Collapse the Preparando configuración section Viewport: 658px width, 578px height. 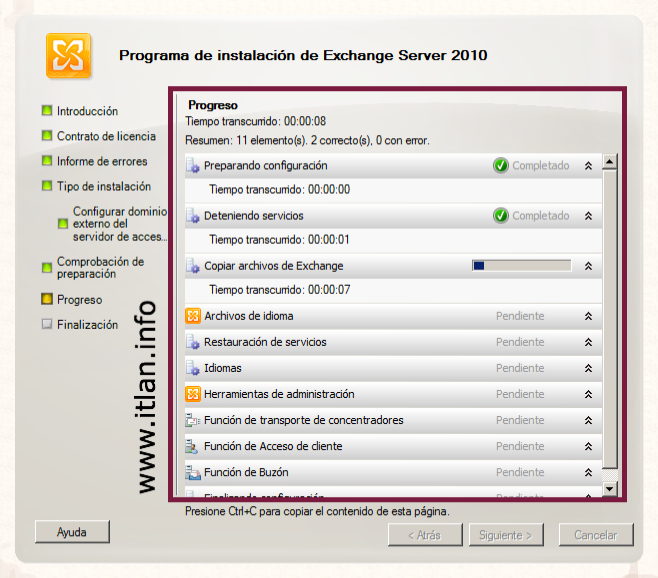[588, 166]
